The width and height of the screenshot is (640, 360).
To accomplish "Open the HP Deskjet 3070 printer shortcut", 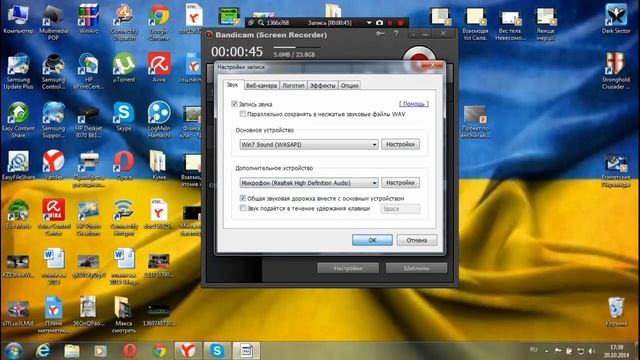I will click(x=89, y=120).
